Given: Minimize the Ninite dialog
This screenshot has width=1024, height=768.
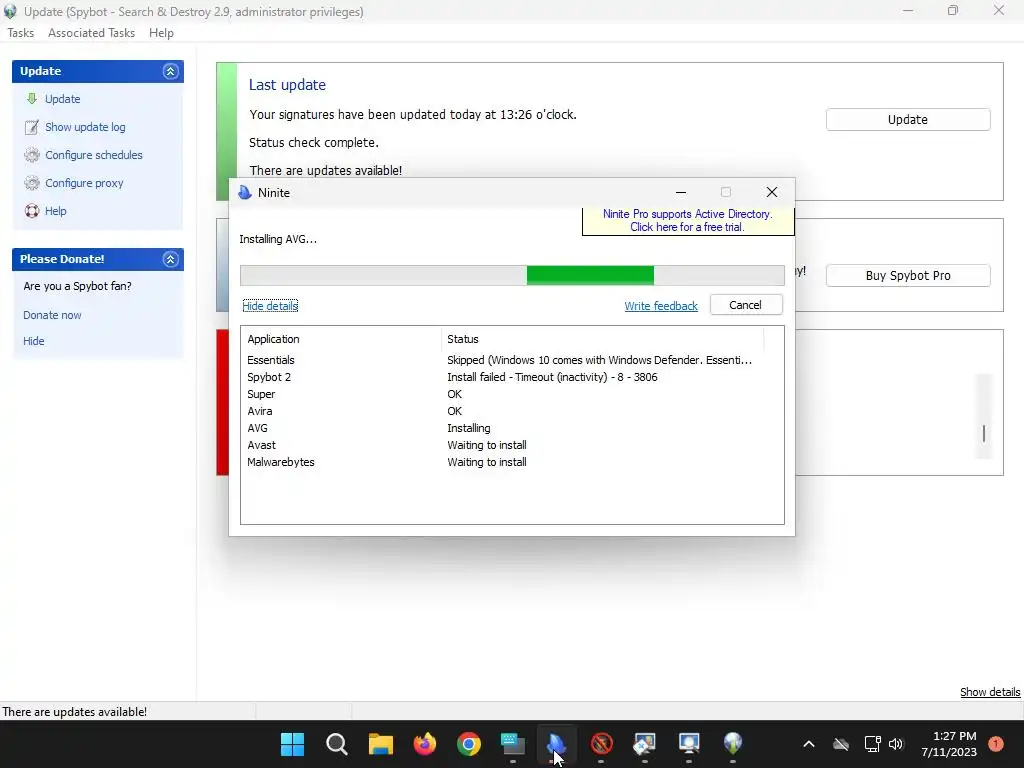Looking at the screenshot, I should (680, 192).
